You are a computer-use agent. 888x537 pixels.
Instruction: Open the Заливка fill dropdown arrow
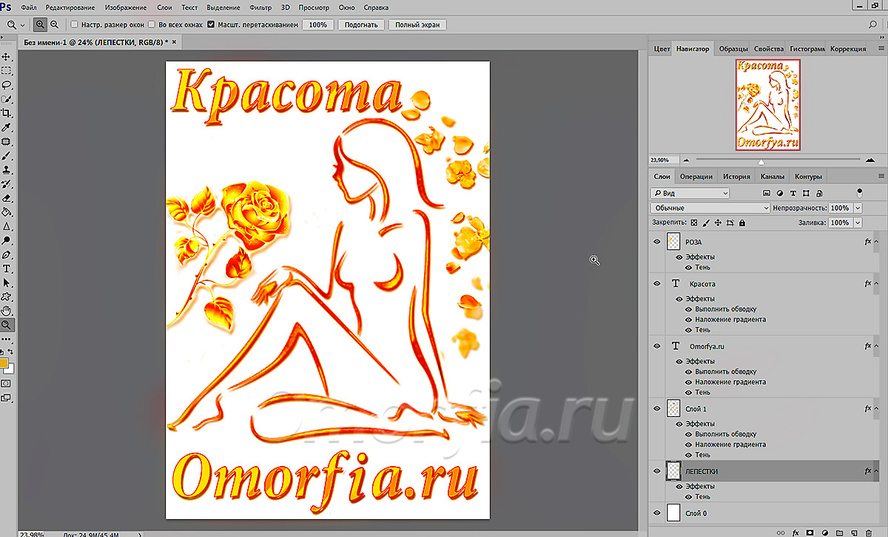point(858,223)
